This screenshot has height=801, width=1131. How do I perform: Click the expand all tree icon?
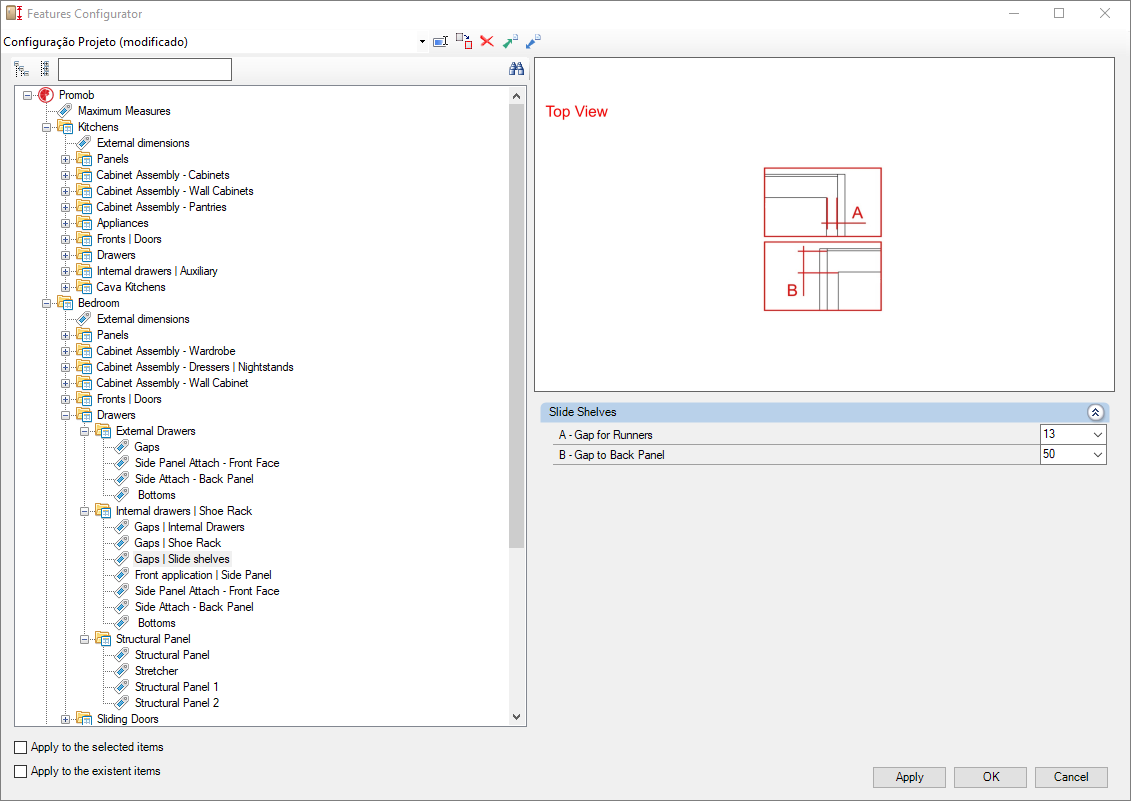(x=22, y=69)
